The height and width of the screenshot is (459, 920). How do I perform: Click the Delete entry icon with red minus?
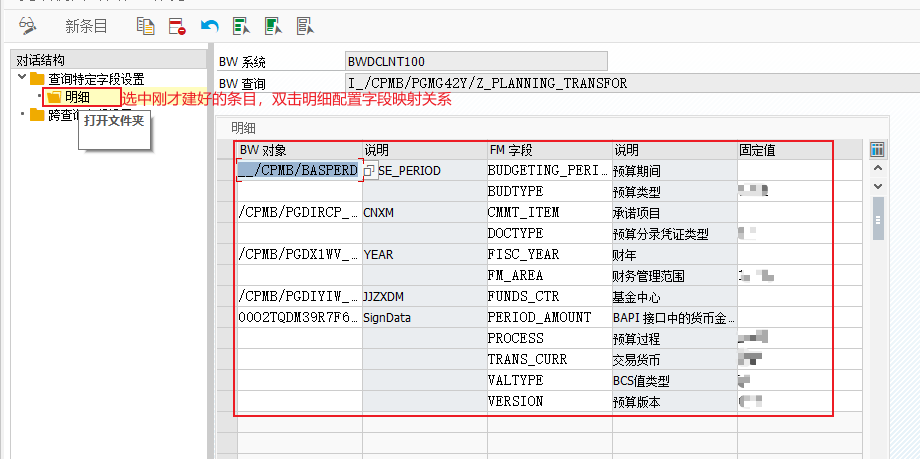click(177, 26)
